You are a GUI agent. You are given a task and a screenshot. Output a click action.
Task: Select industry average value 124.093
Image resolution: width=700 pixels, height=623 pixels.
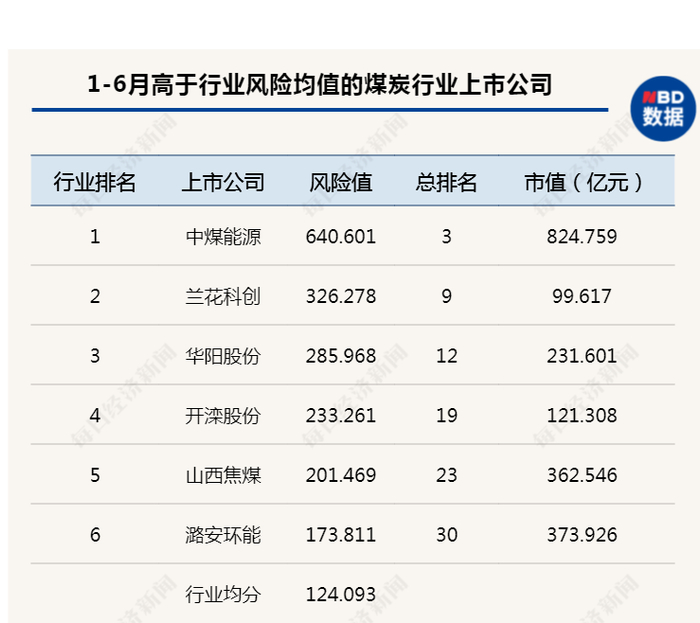click(x=341, y=595)
